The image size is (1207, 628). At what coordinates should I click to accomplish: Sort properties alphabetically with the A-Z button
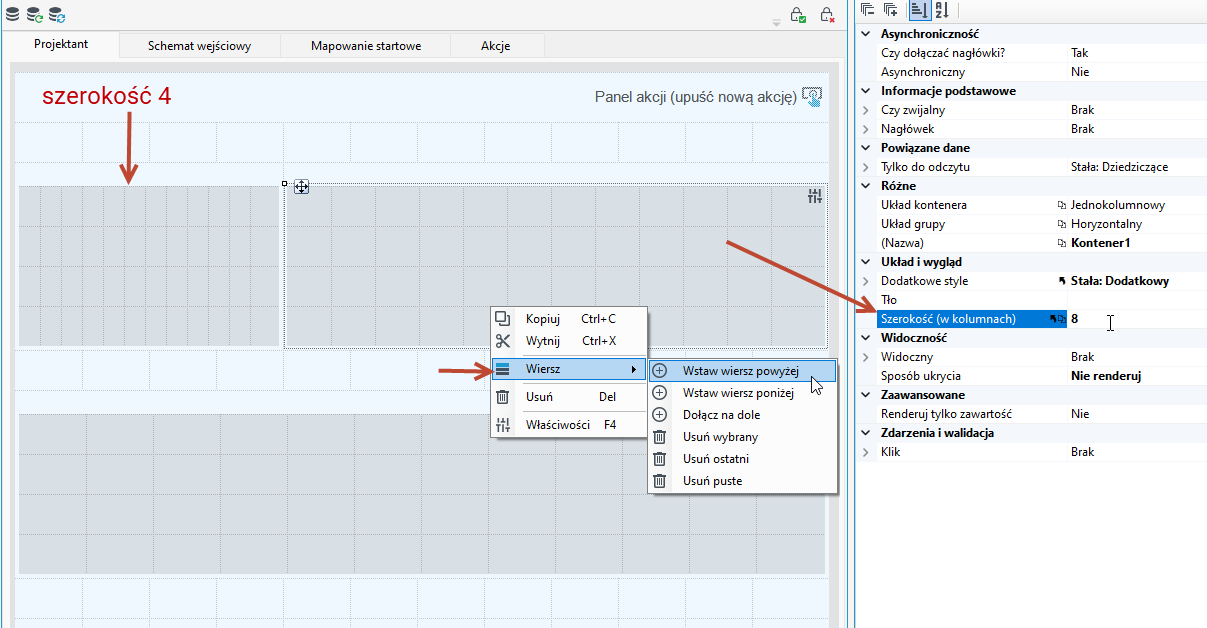click(x=942, y=11)
